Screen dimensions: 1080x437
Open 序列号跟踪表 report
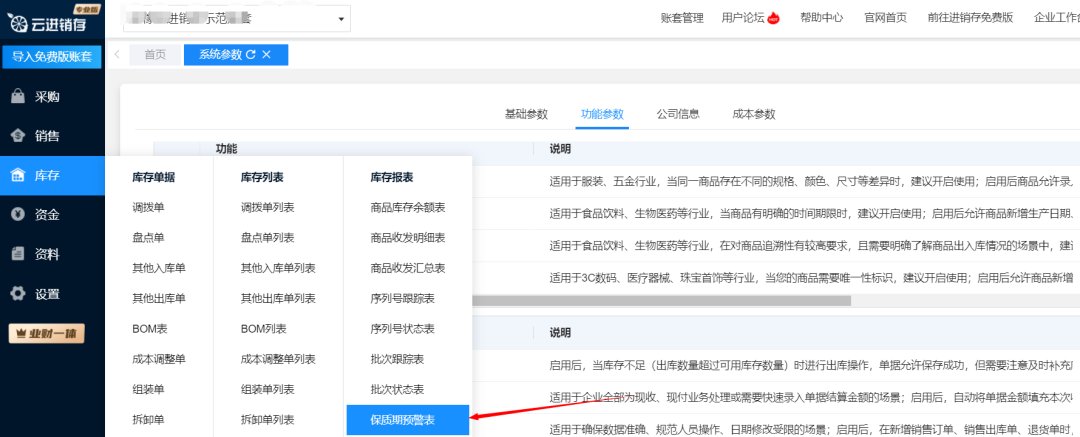pos(402,298)
